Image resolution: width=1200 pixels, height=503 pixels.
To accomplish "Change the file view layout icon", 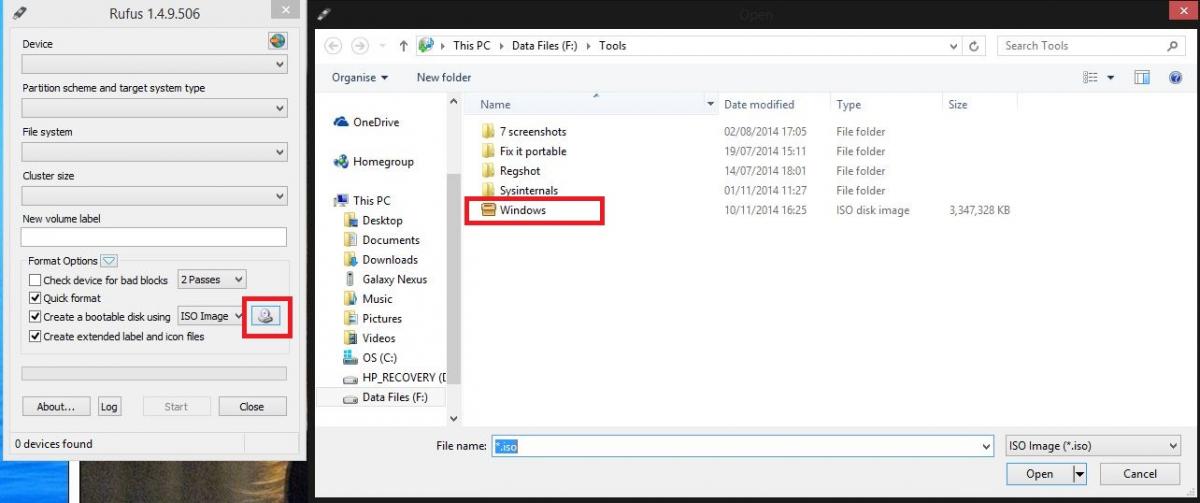I will point(1091,78).
